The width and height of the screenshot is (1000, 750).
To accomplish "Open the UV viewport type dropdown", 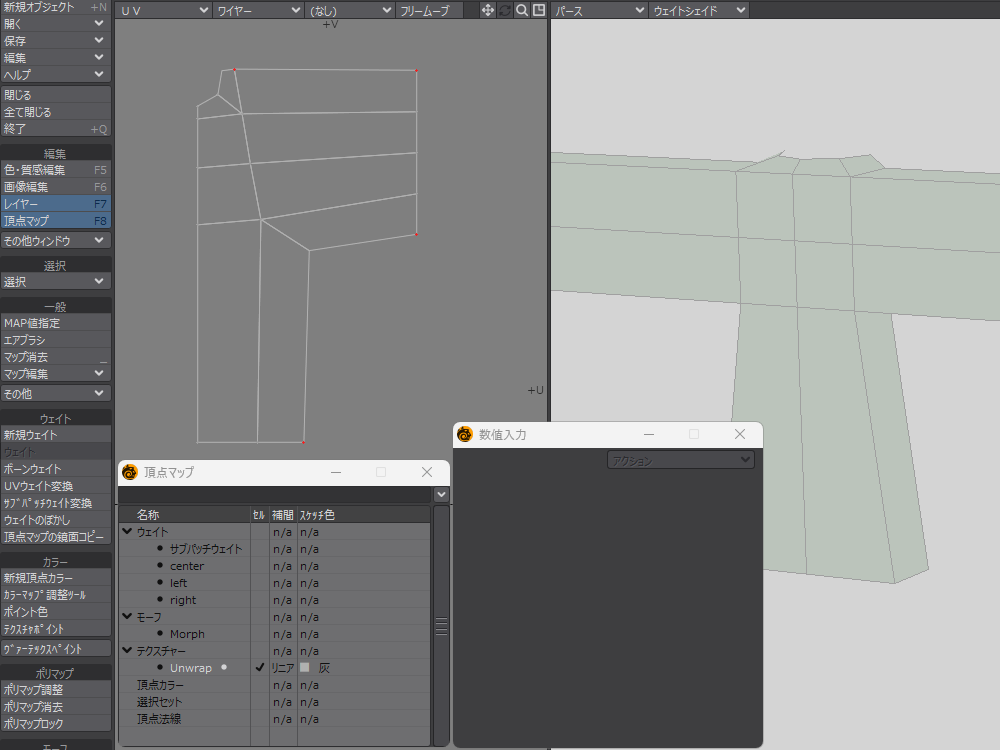I will tap(163, 10).
